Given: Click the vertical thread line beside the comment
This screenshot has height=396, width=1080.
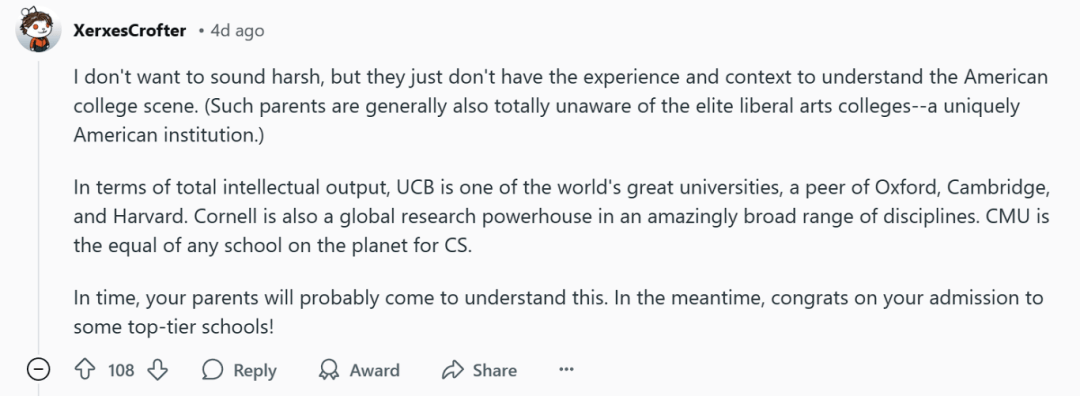Looking at the screenshot, I should click(39, 207).
